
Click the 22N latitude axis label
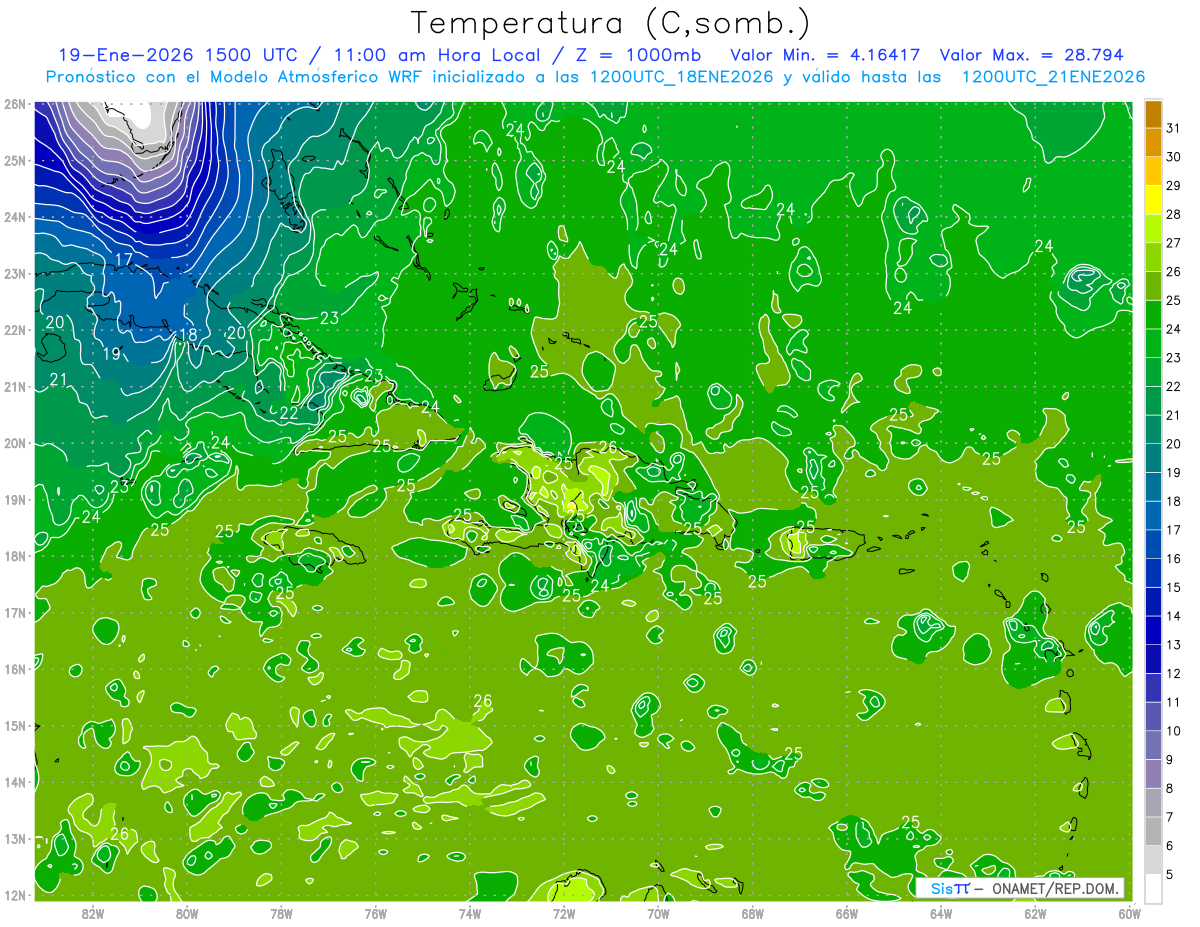pos(14,330)
